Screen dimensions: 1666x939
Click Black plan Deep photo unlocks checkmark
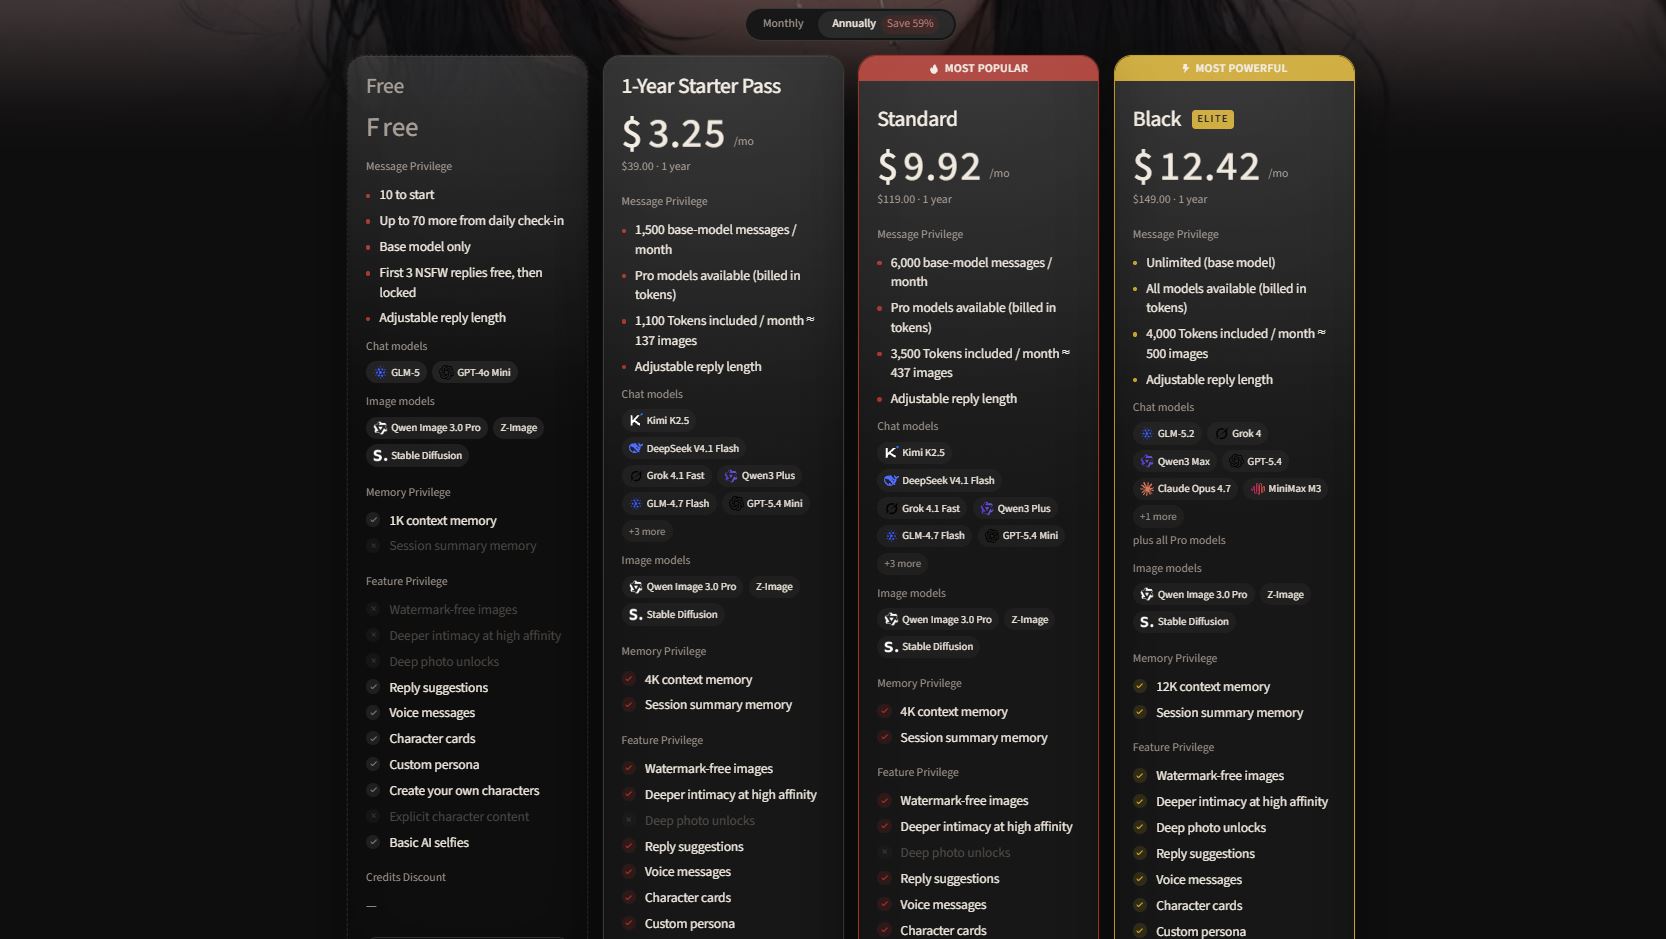(1140, 827)
